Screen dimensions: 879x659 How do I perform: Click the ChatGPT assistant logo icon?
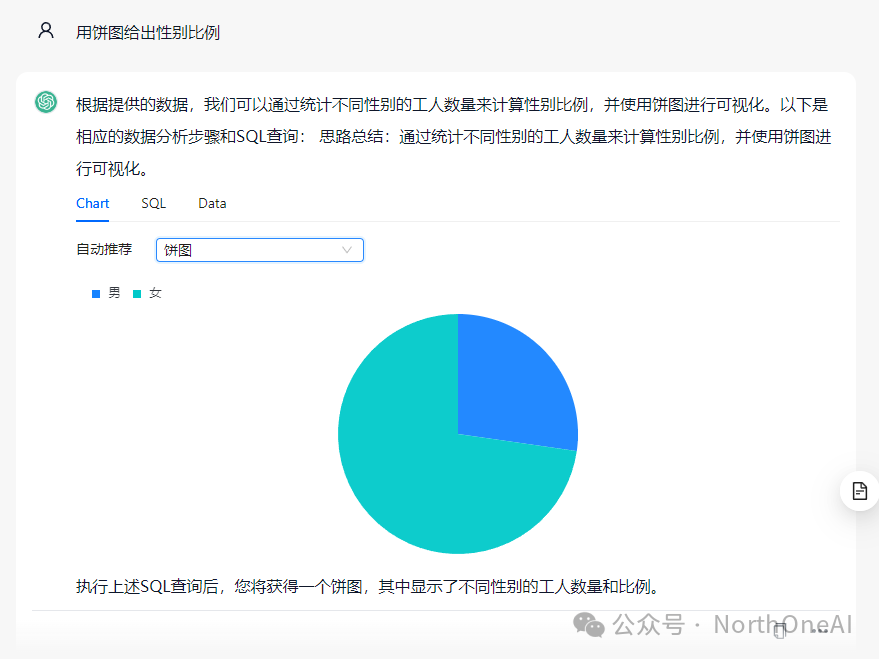(46, 102)
